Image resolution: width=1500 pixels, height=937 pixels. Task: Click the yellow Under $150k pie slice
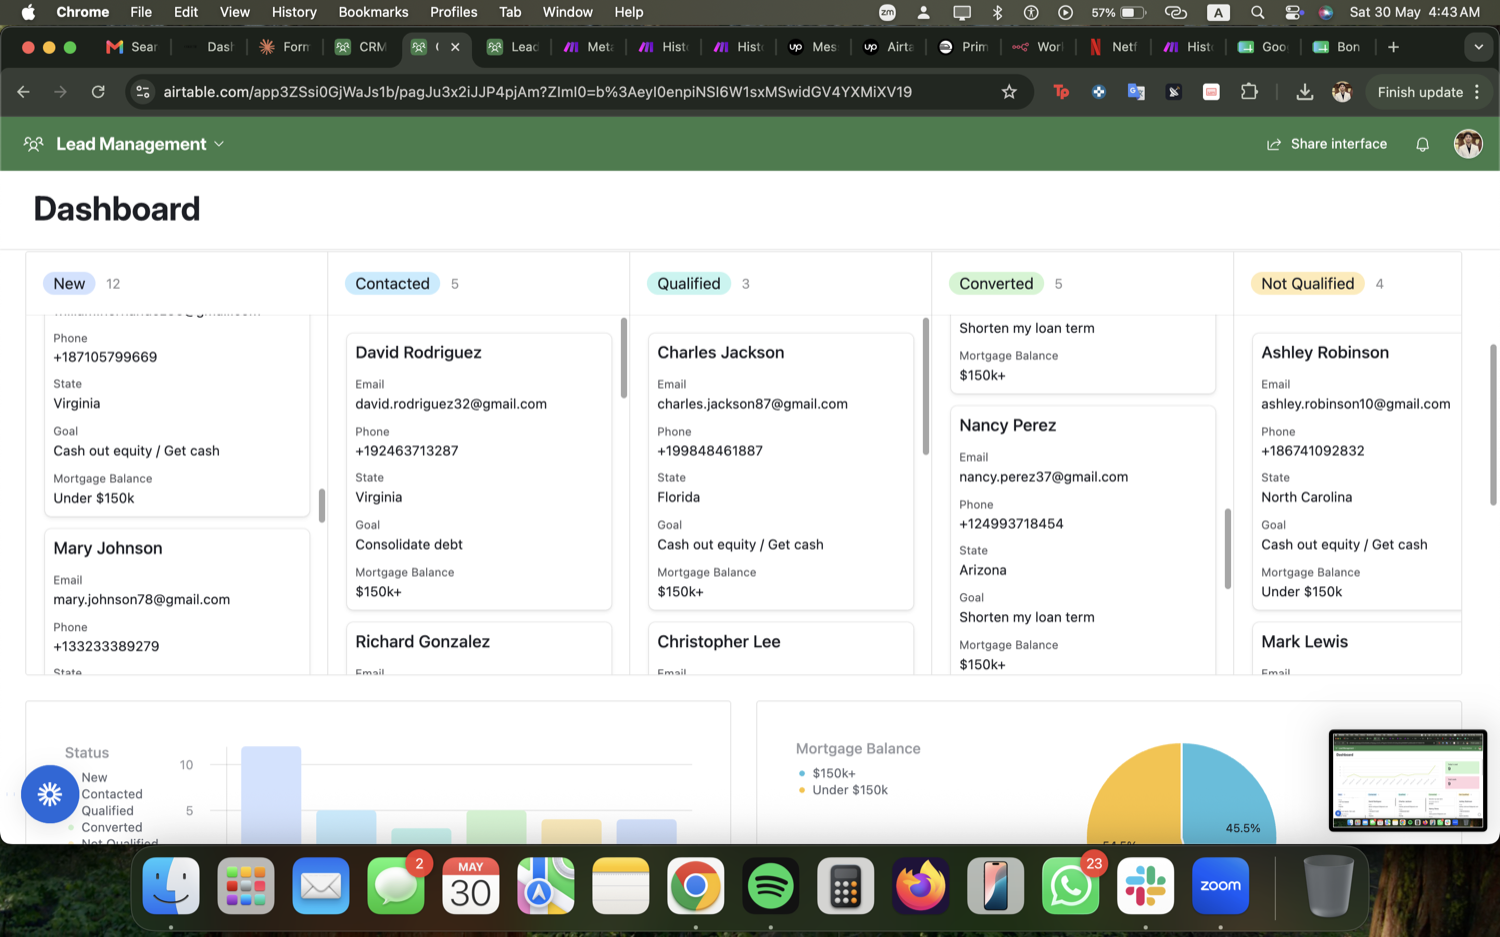(1134, 795)
